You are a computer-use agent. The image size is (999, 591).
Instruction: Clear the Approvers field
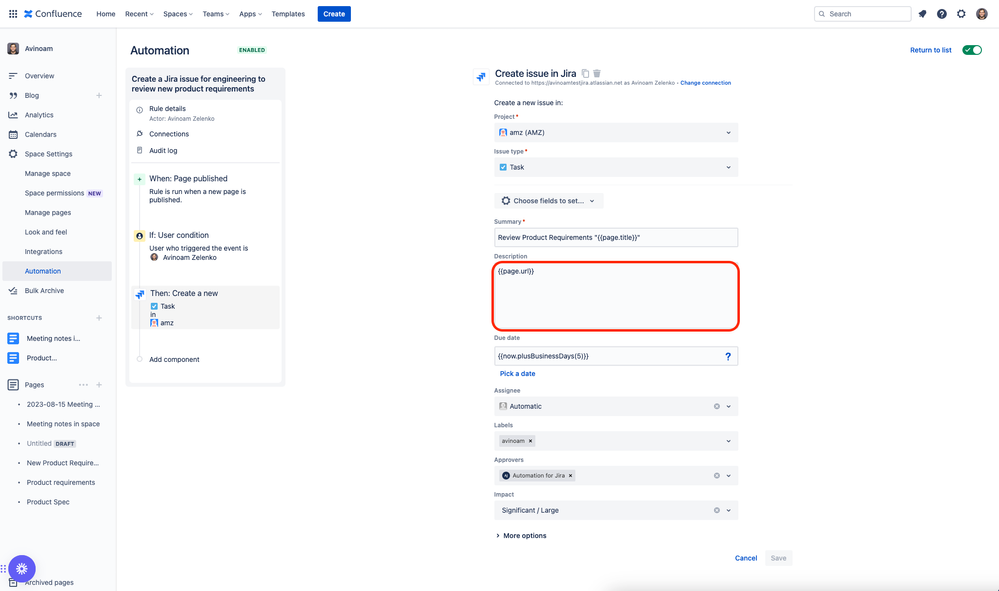717,476
